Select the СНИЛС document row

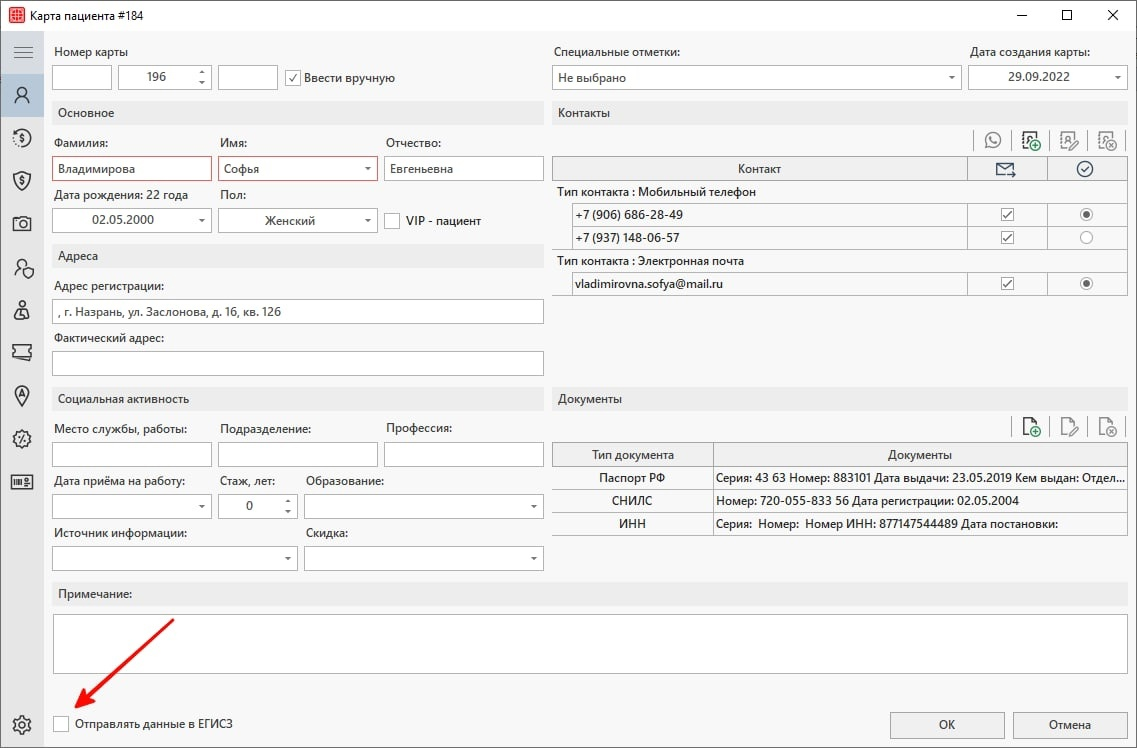click(x=840, y=501)
